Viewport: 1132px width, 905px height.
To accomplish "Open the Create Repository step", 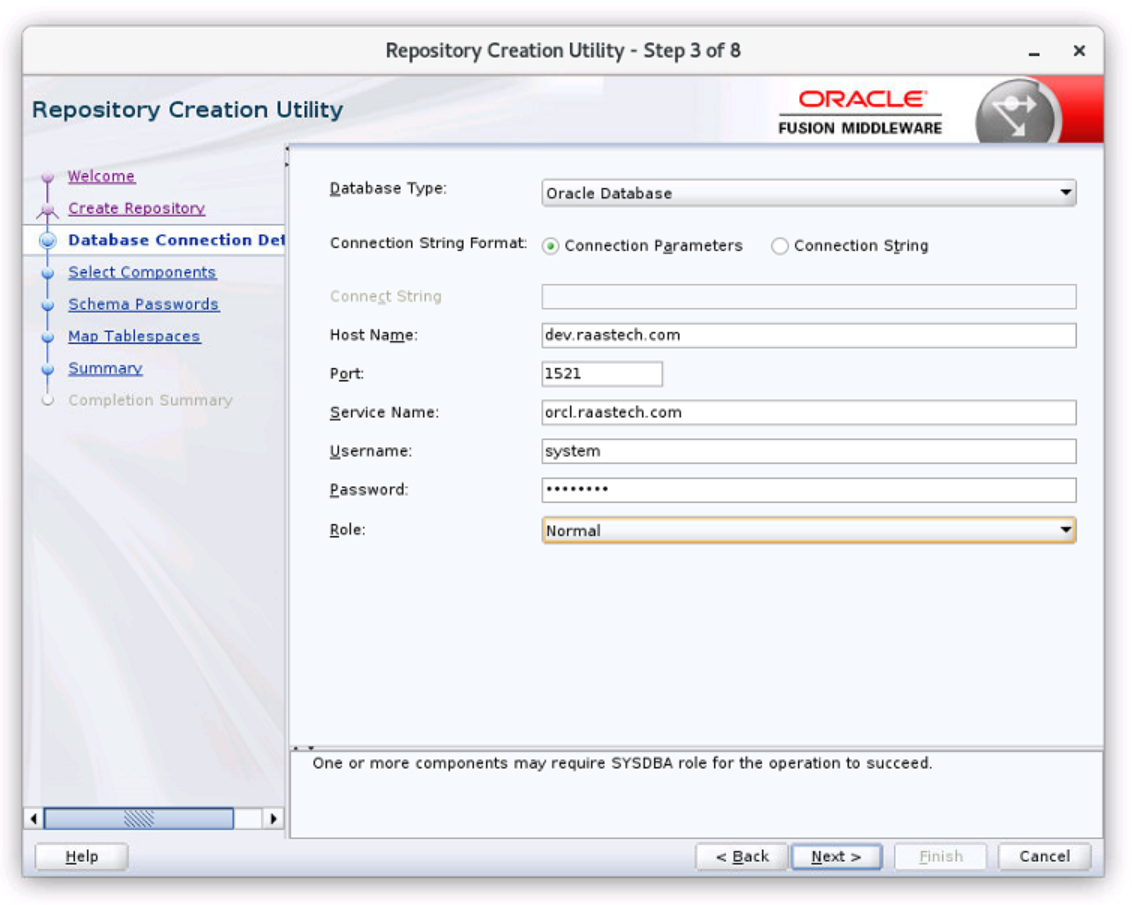I will (x=136, y=208).
